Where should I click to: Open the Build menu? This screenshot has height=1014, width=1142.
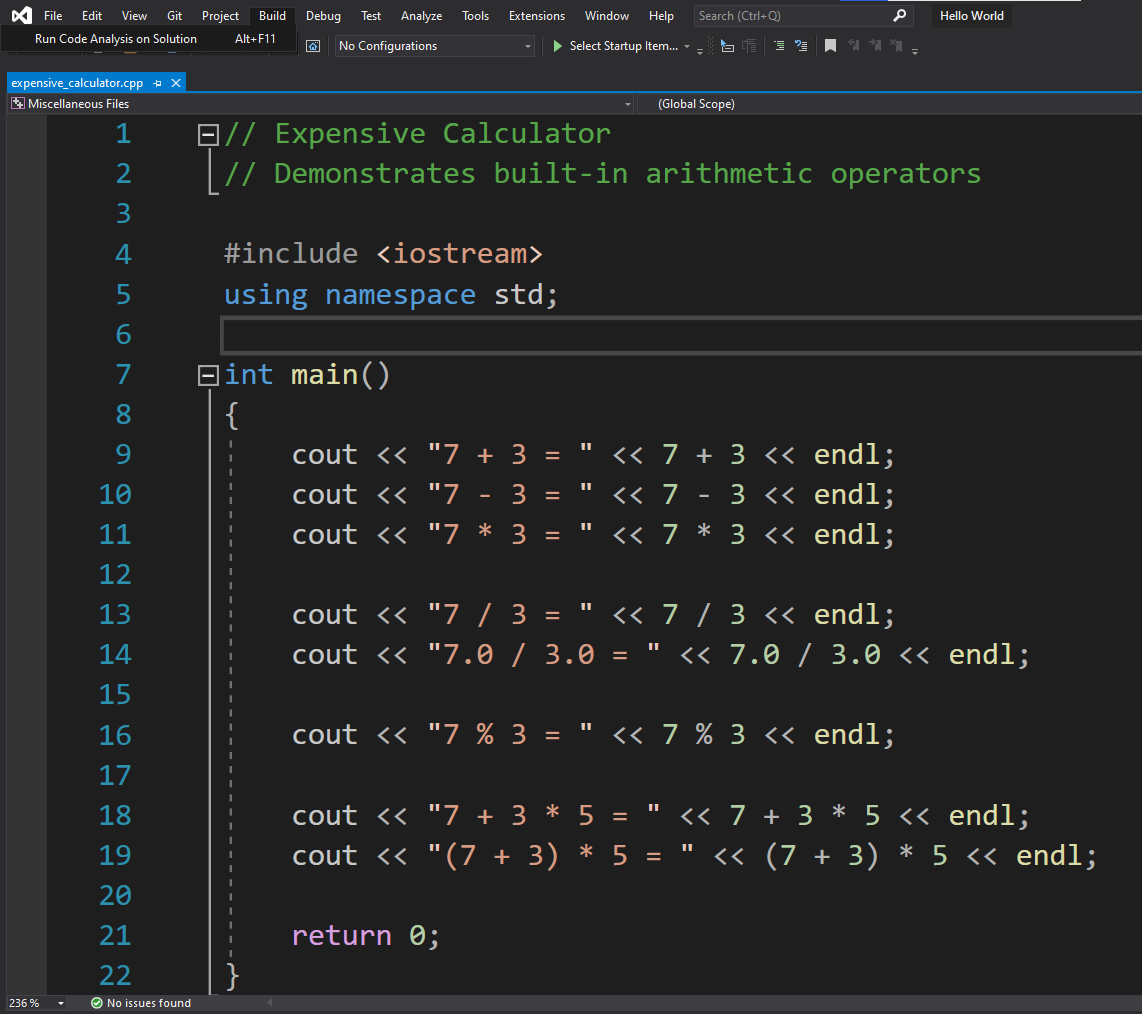[272, 15]
